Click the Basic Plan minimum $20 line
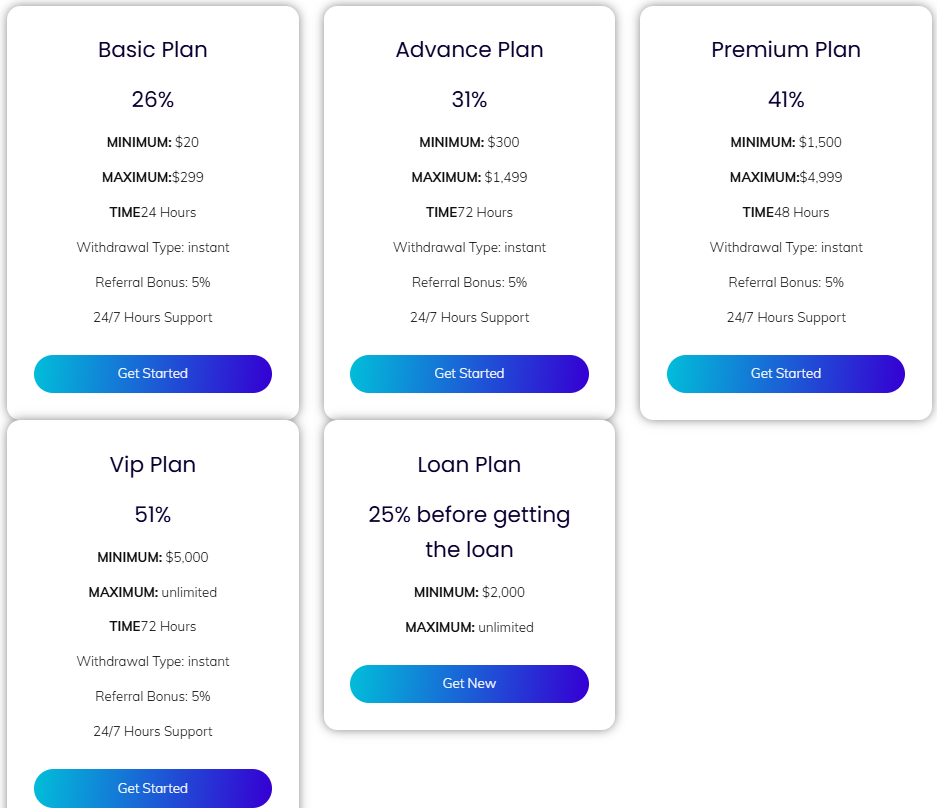This screenshot has height=808, width=937. coord(153,142)
